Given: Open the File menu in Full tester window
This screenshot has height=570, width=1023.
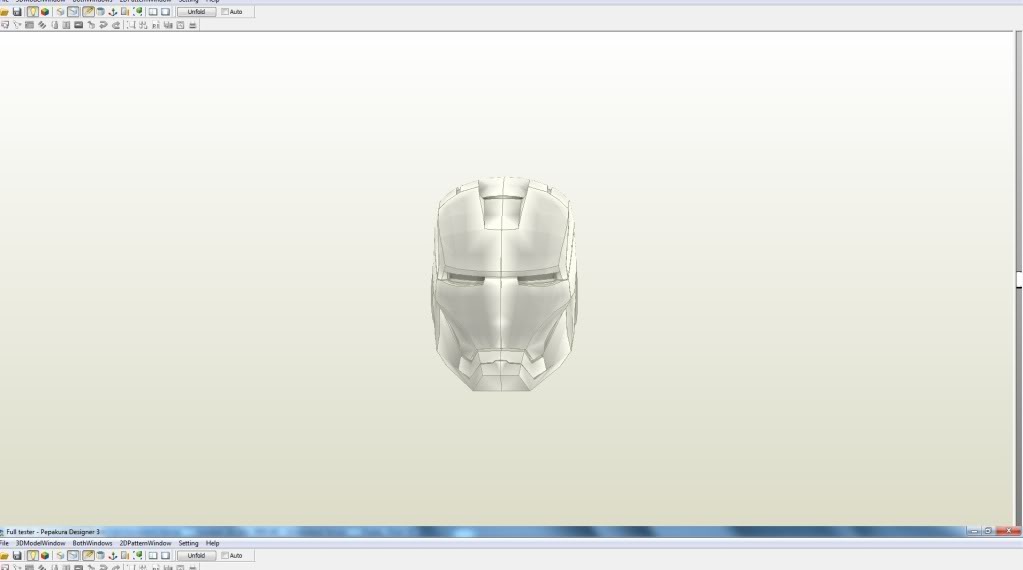Looking at the screenshot, I should 4,543.
